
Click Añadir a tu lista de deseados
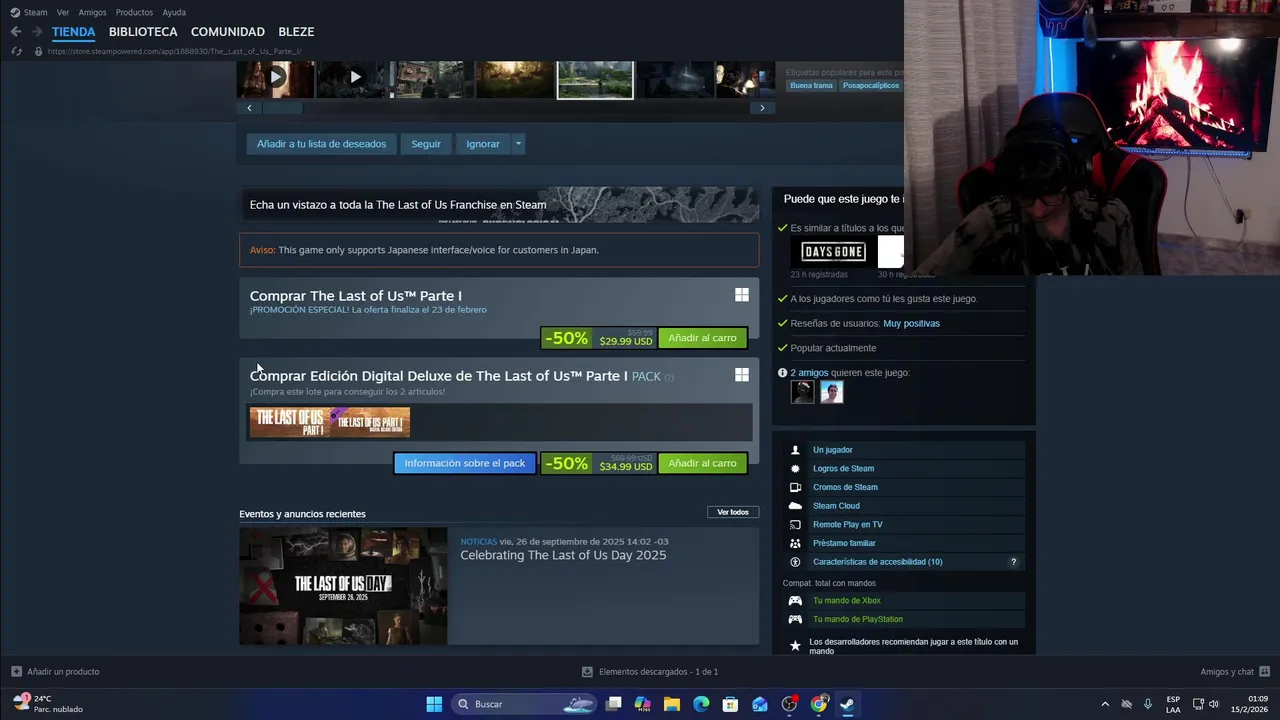tap(321, 144)
